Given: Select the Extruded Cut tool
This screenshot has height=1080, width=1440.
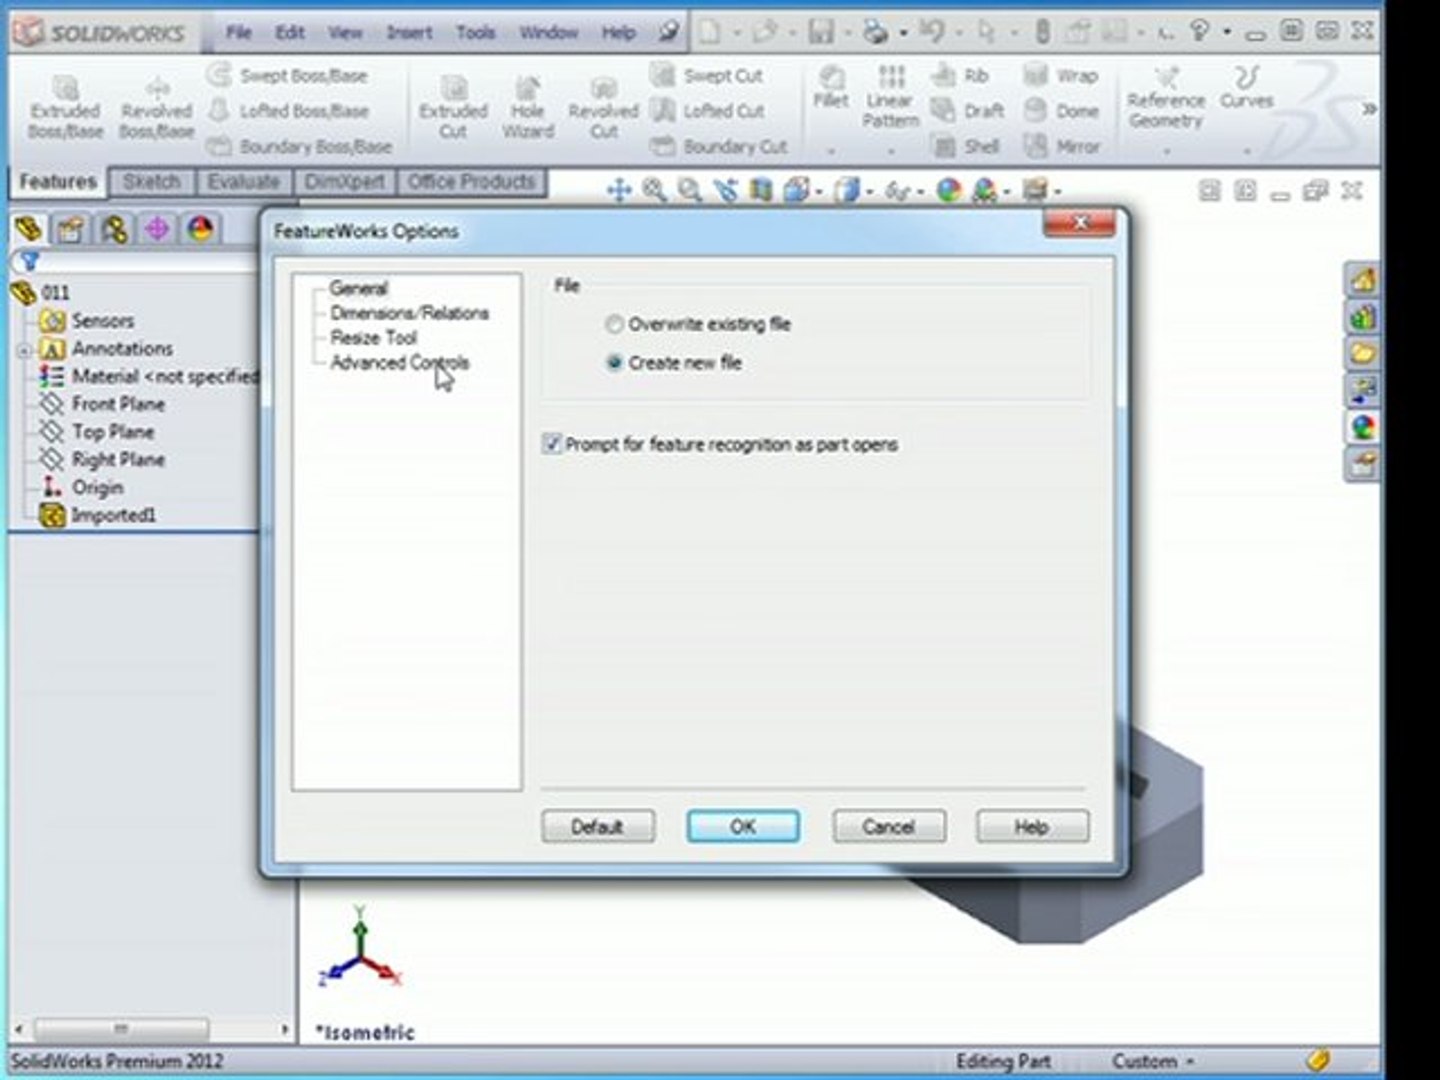Looking at the screenshot, I should pyautogui.click(x=453, y=107).
